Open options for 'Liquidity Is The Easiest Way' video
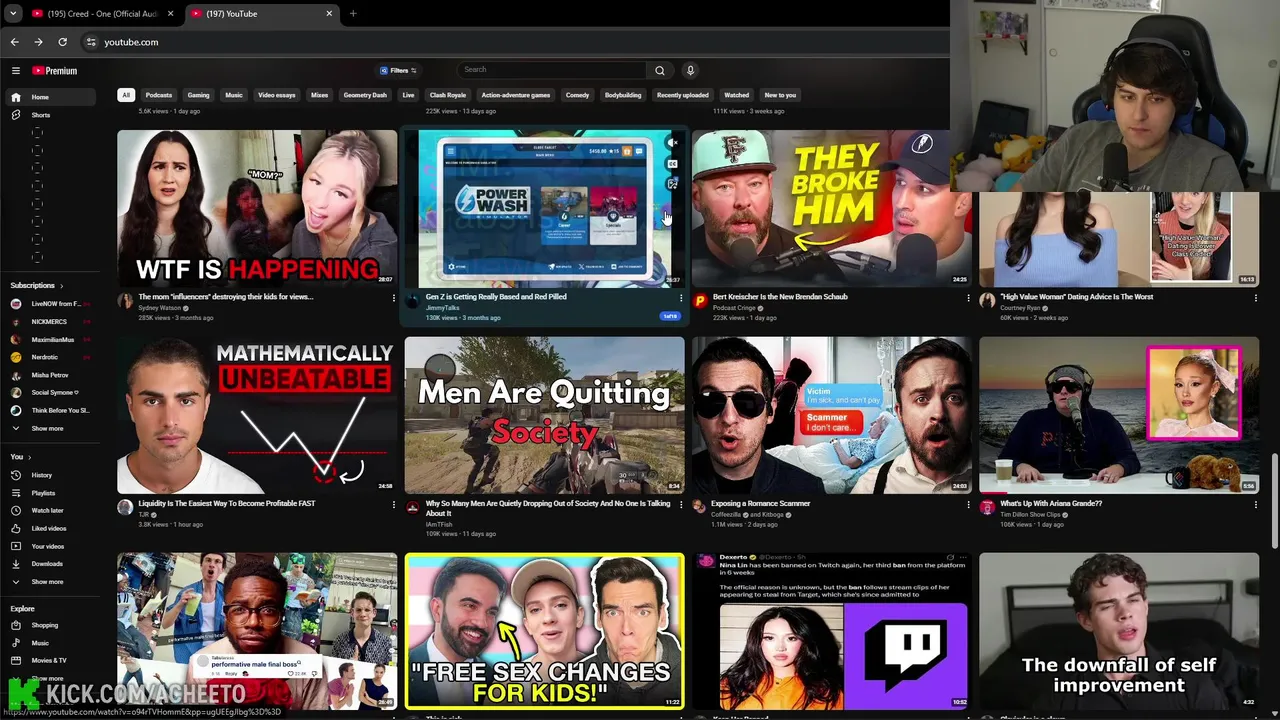This screenshot has width=1280, height=720. pyautogui.click(x=393, y=505)
